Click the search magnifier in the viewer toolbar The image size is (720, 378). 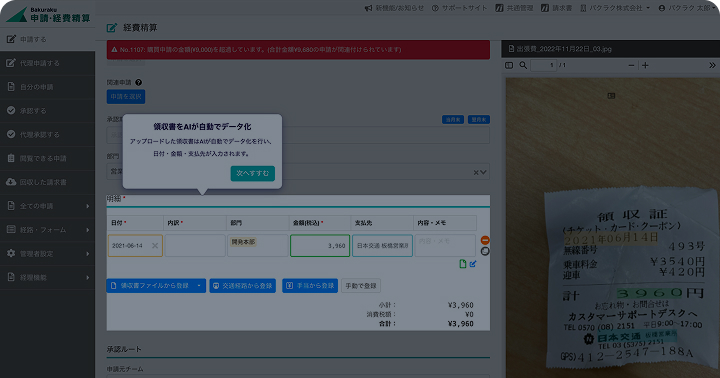coord(523,65)
